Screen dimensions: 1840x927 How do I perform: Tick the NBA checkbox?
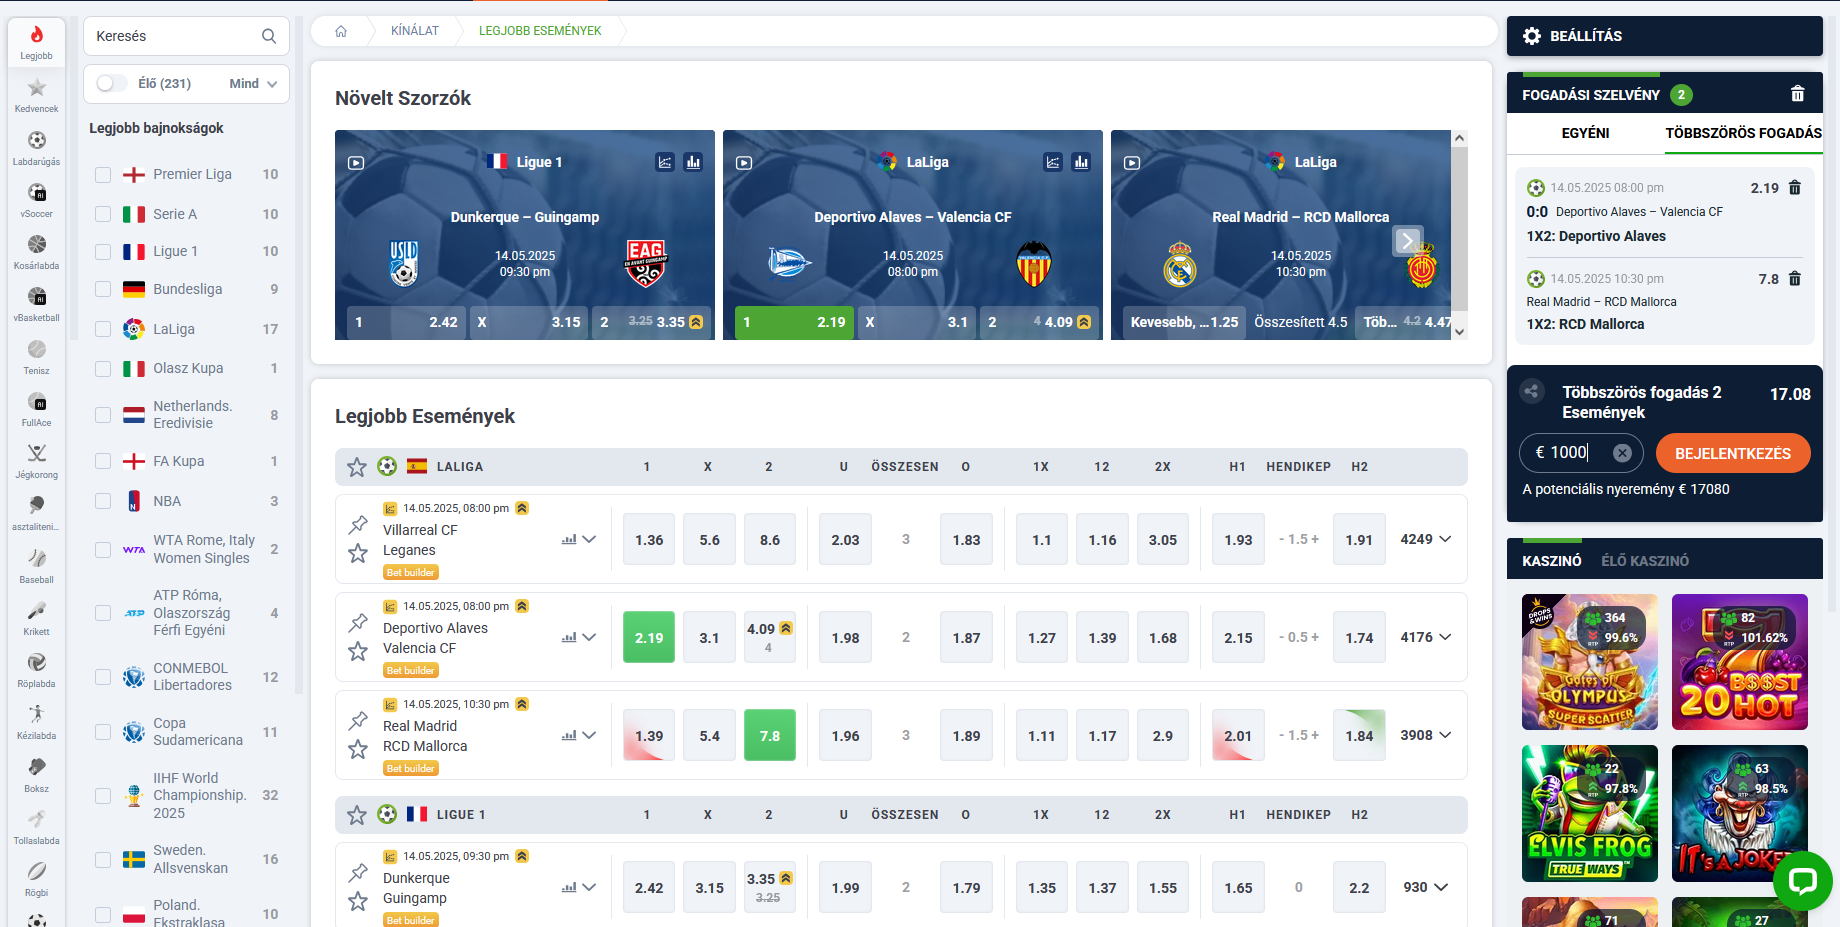(103, 501)
